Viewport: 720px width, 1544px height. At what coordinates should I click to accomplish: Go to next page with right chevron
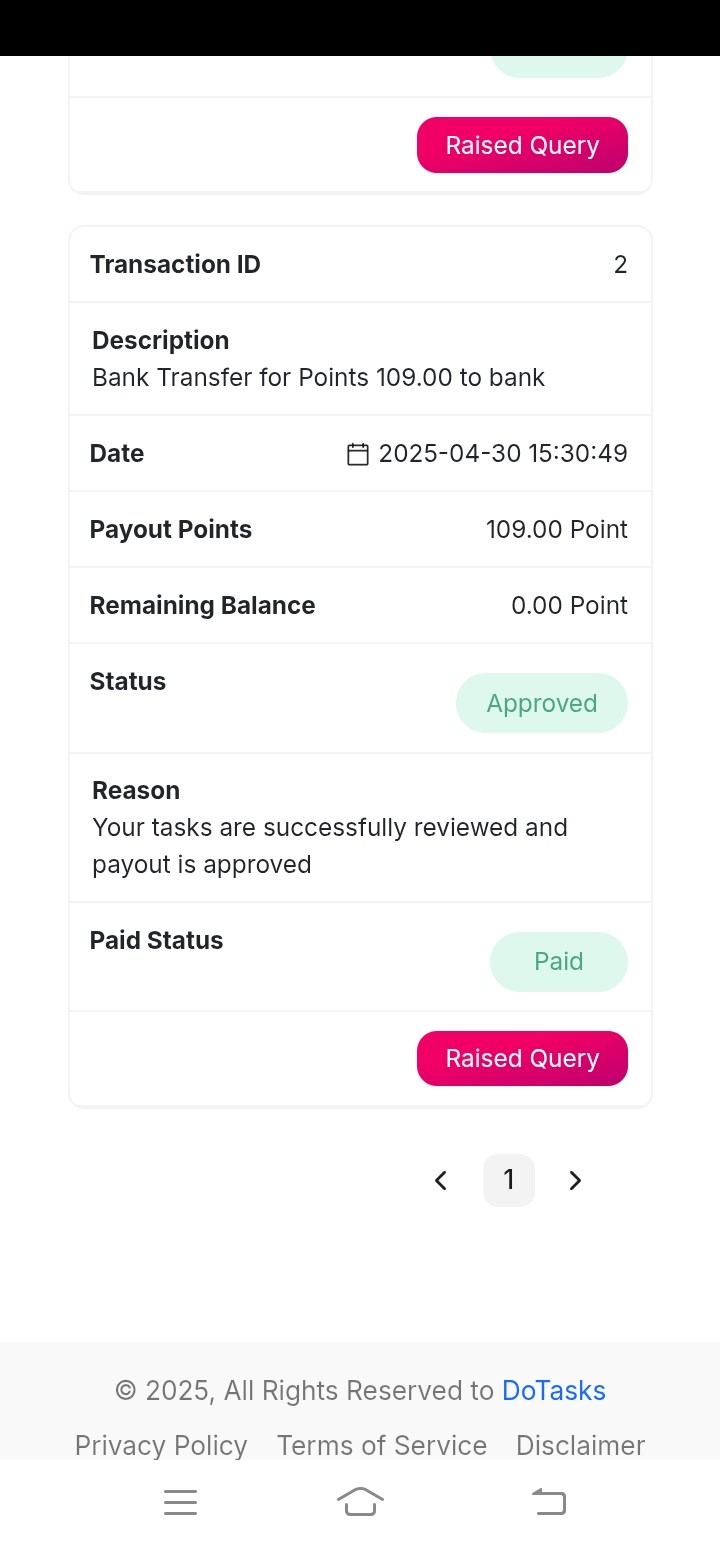click(575, 1181)
